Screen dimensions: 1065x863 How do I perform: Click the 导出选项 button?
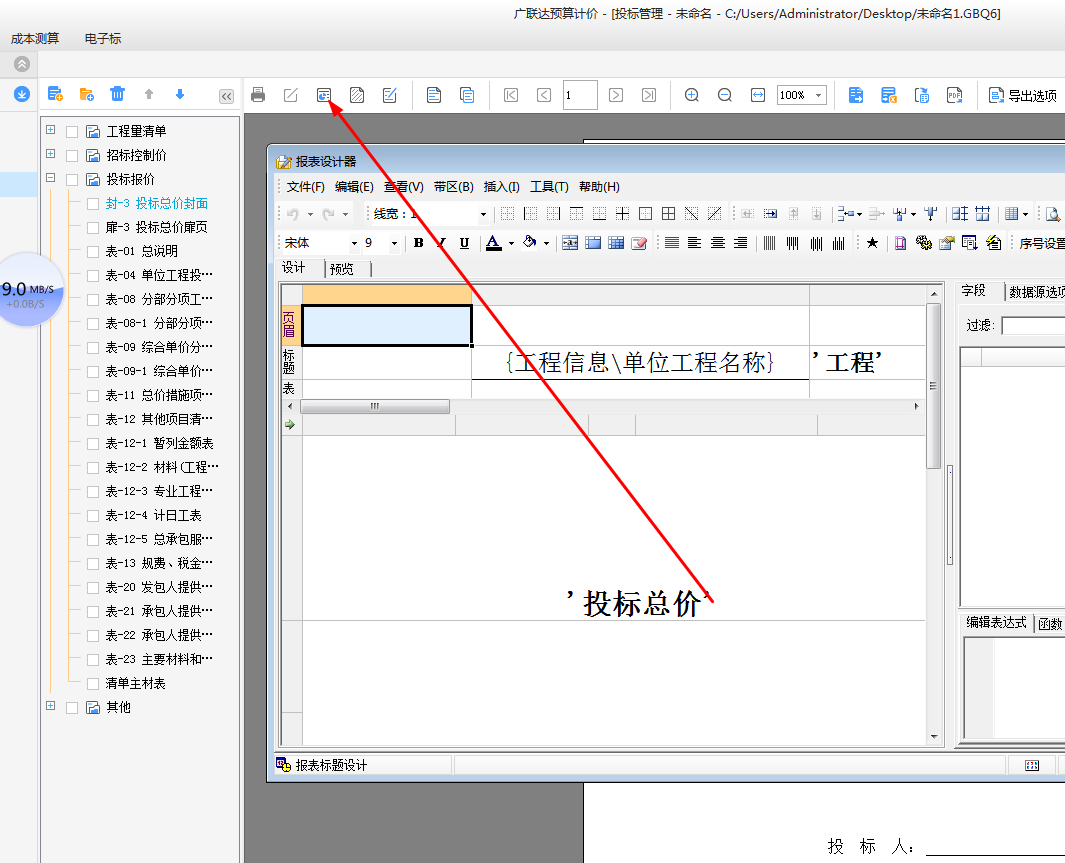click(1022, 96)
